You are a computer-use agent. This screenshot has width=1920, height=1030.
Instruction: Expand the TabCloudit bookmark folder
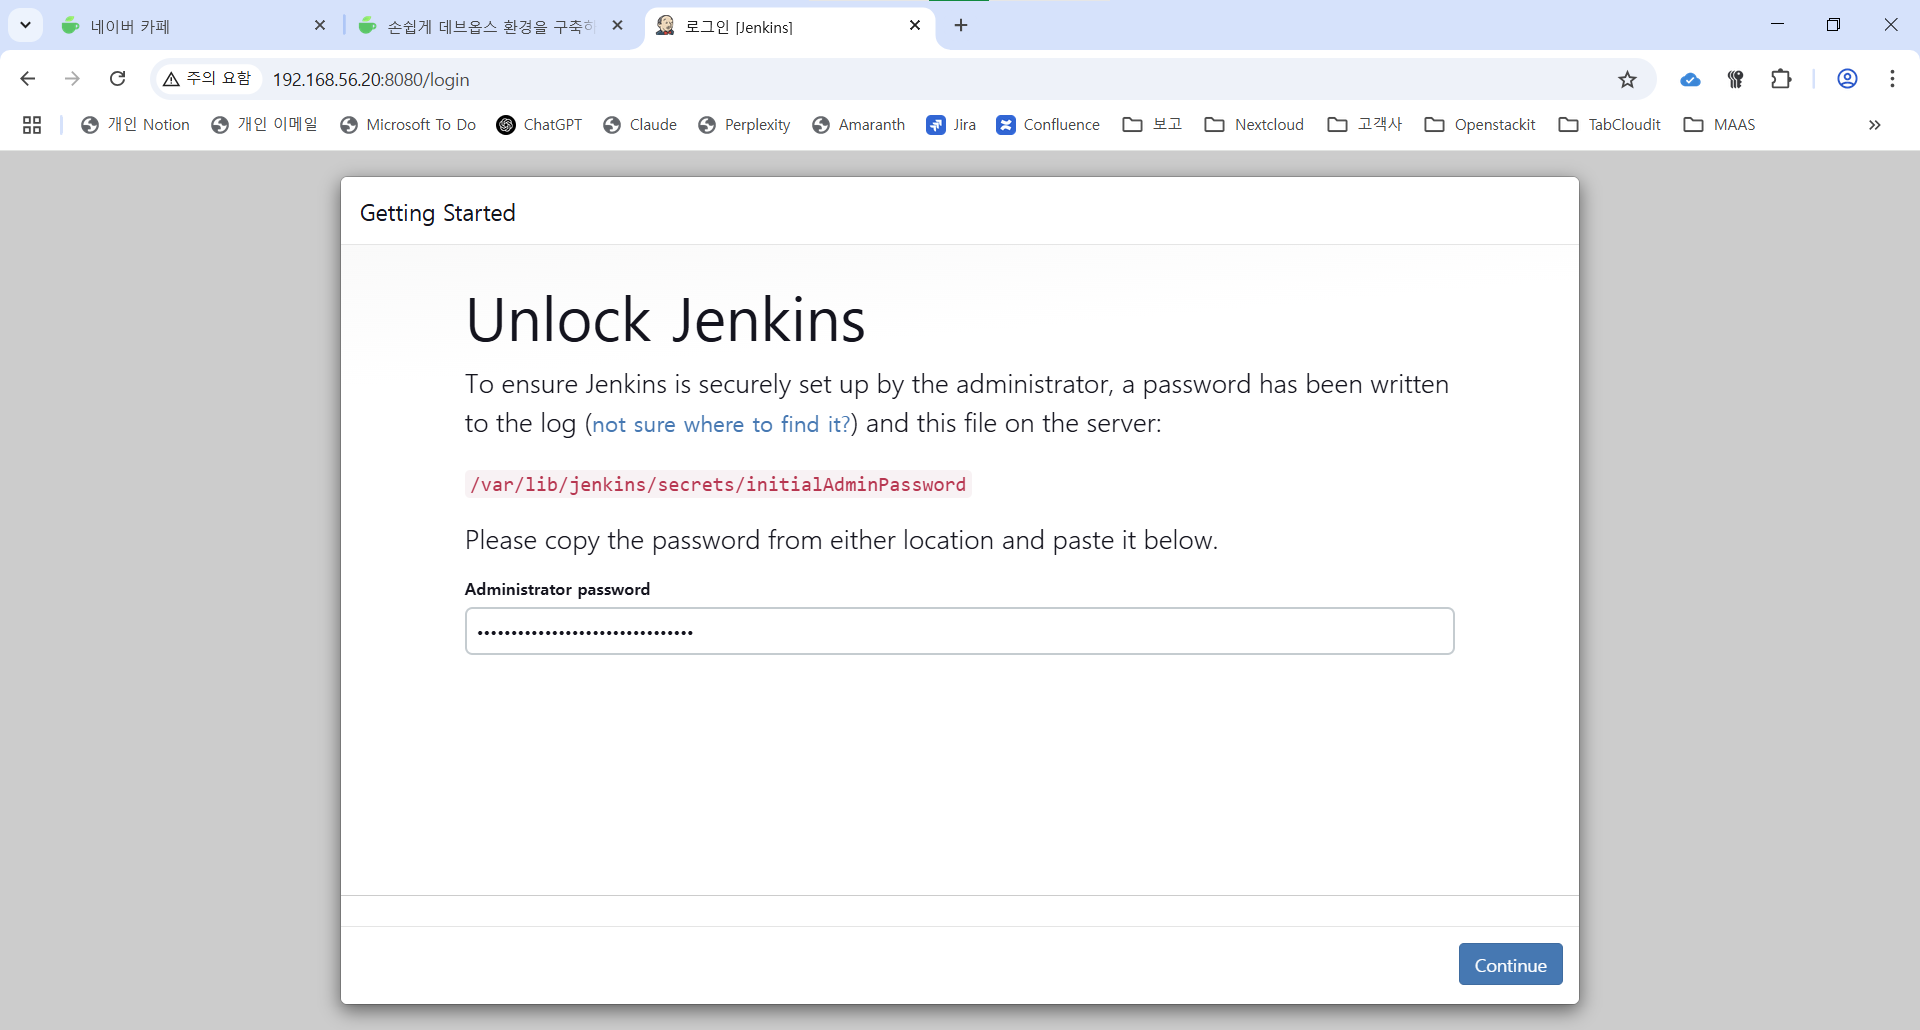click(1610, 125)
